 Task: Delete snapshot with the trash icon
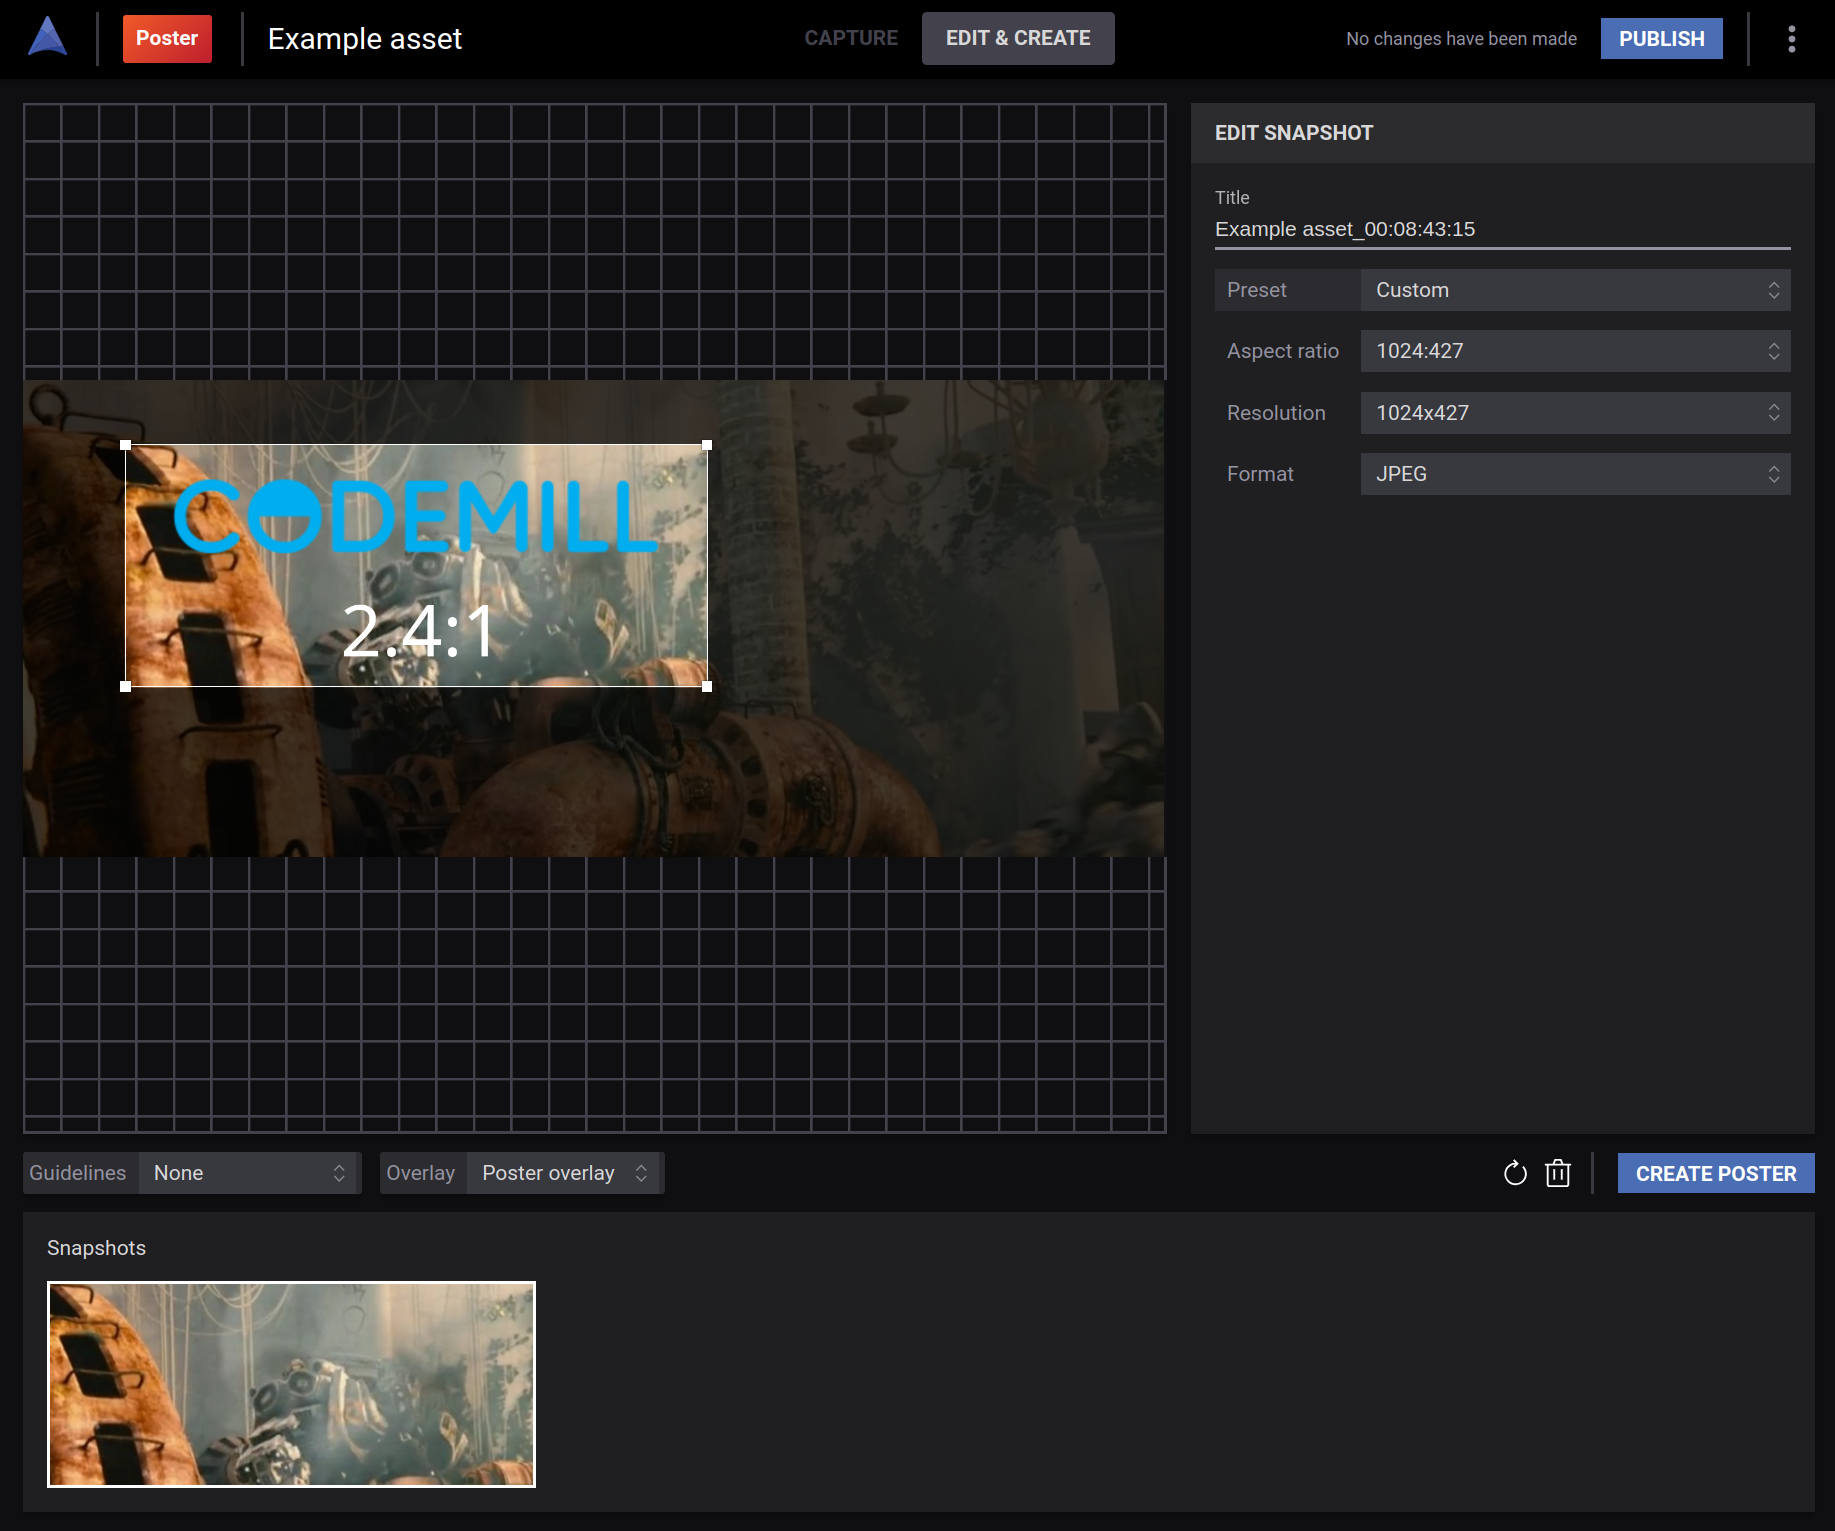tap(1558, 1173)
